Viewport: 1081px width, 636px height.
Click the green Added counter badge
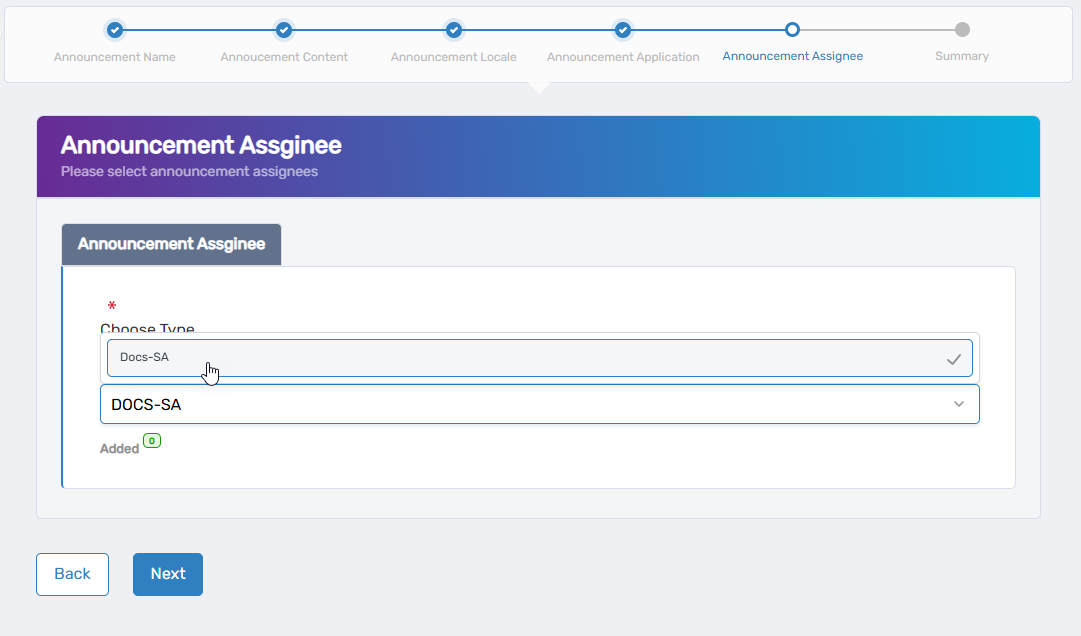[x=151, y=440]
